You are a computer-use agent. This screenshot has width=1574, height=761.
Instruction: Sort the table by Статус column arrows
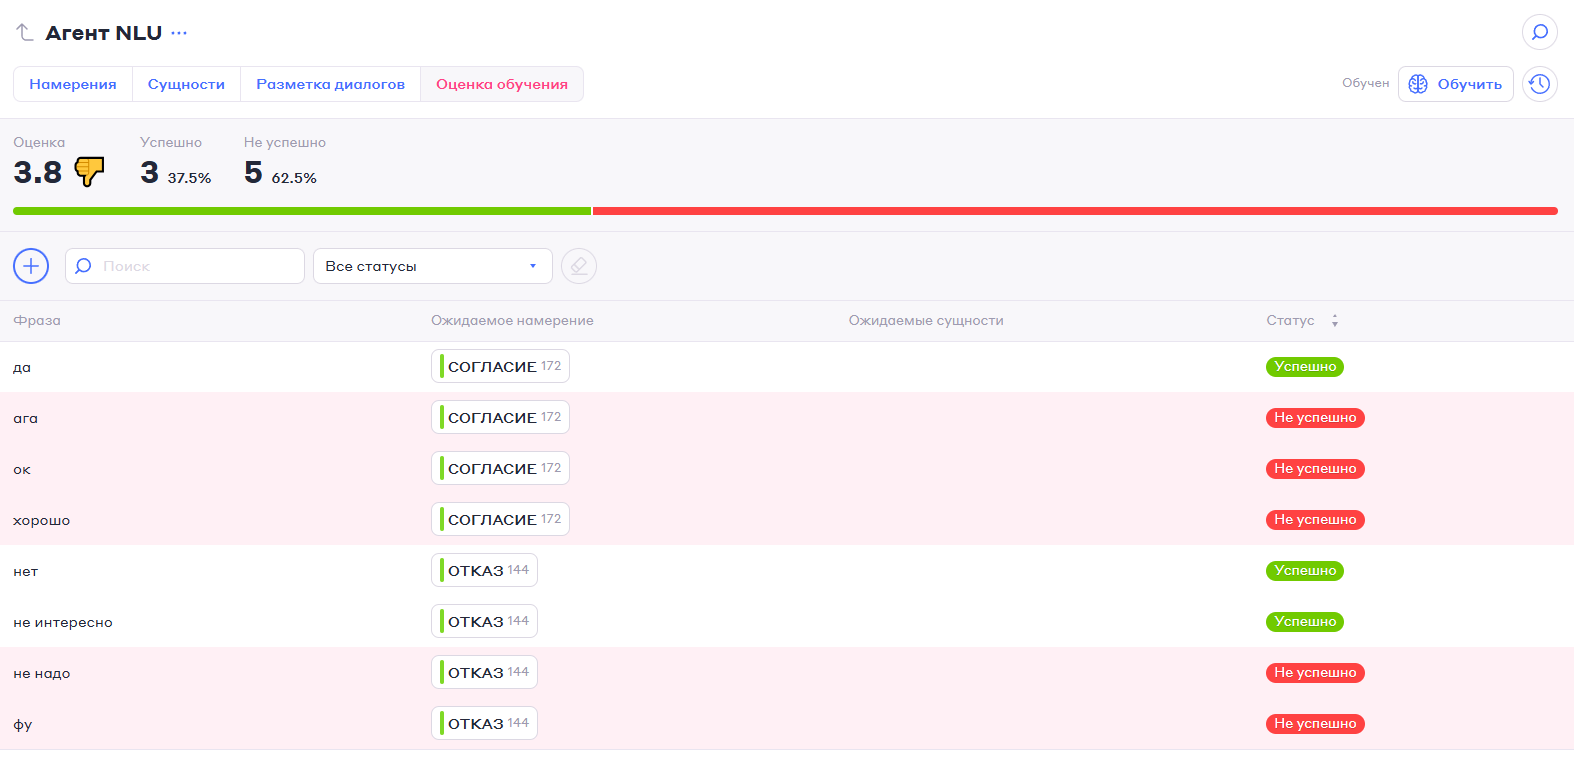coord(1334,321)
